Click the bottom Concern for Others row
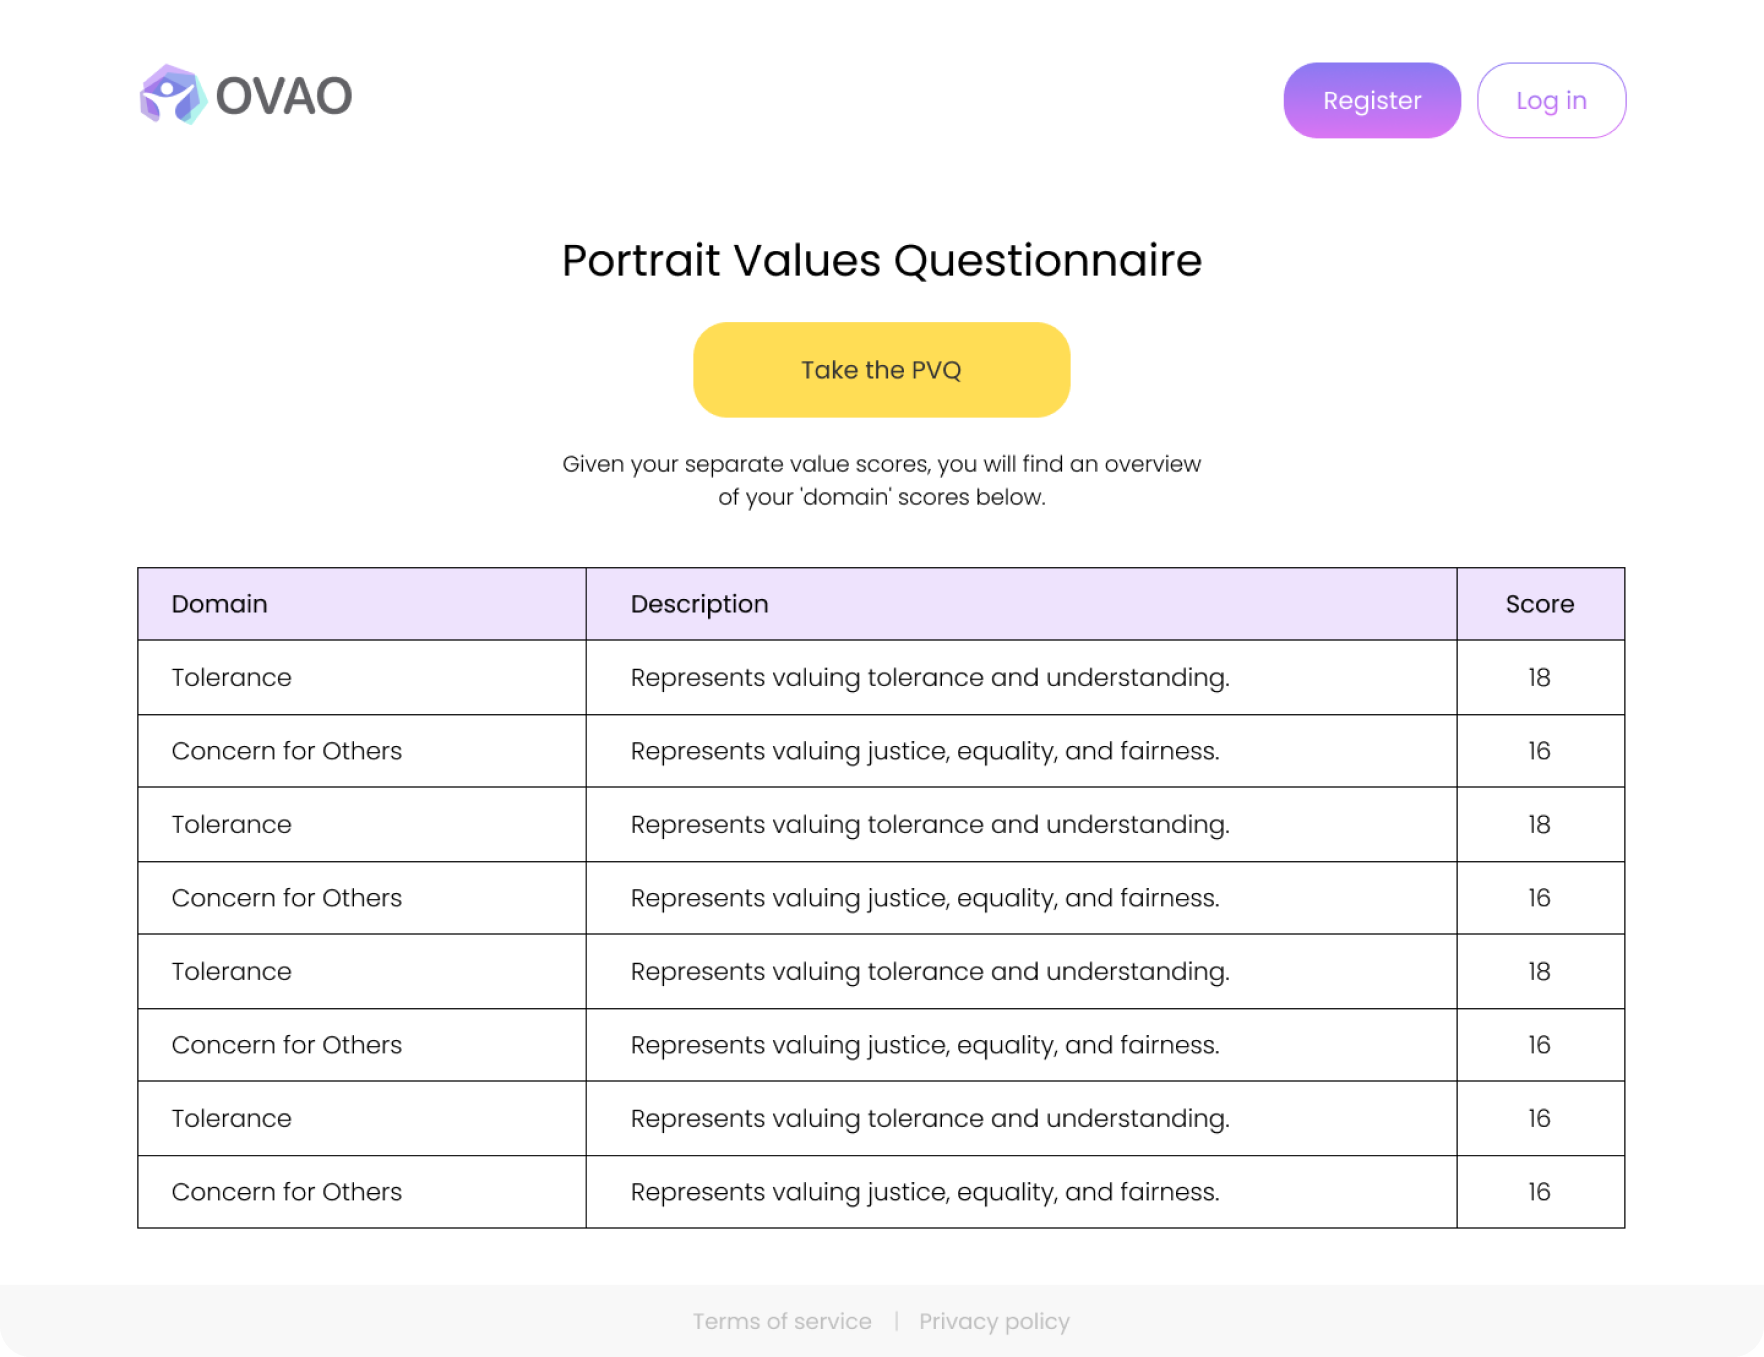 (x=287, y=1192)
